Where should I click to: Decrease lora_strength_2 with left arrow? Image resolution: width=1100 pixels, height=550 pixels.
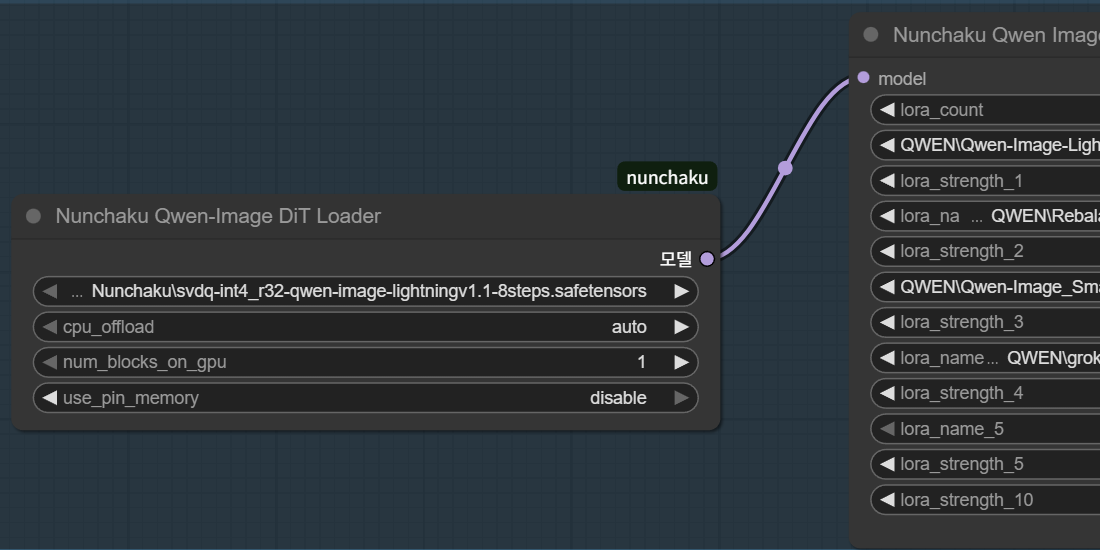point(887,251)
